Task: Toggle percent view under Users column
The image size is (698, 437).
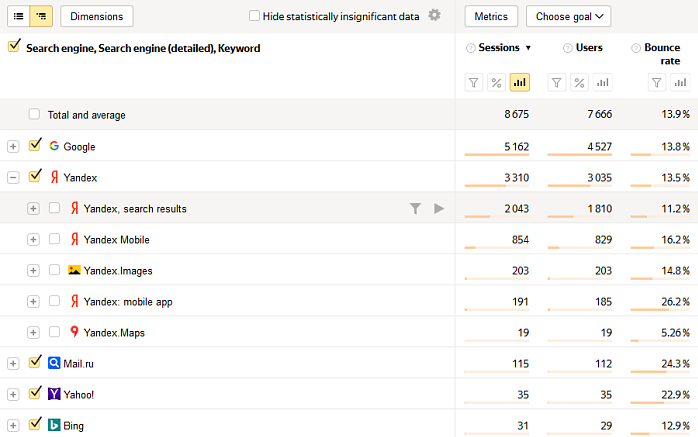Action: coord(579,83)
